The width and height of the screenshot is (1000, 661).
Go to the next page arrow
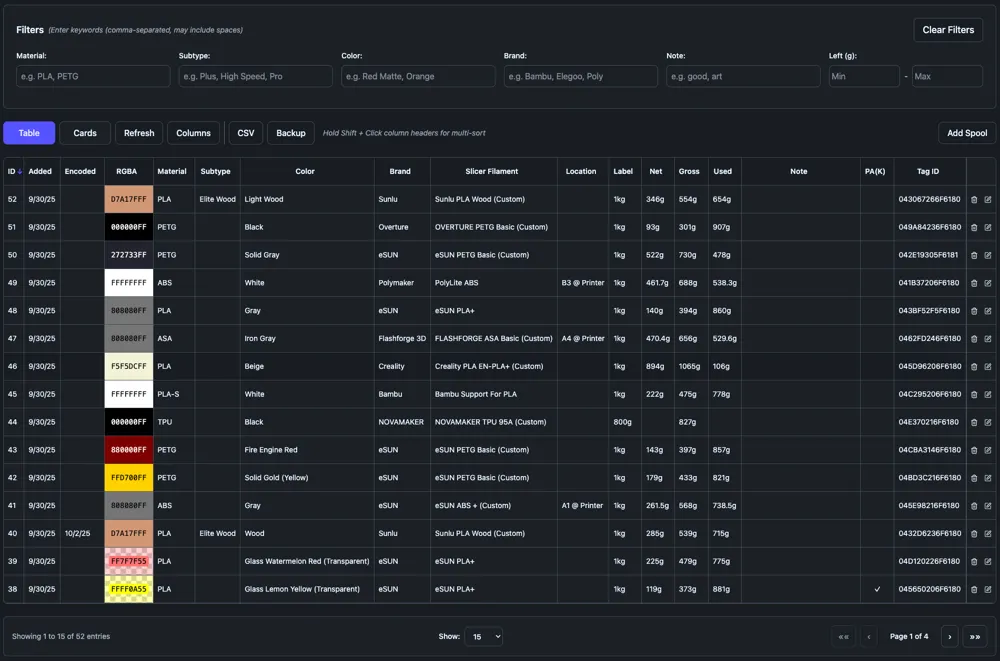(x=949, y=636)
